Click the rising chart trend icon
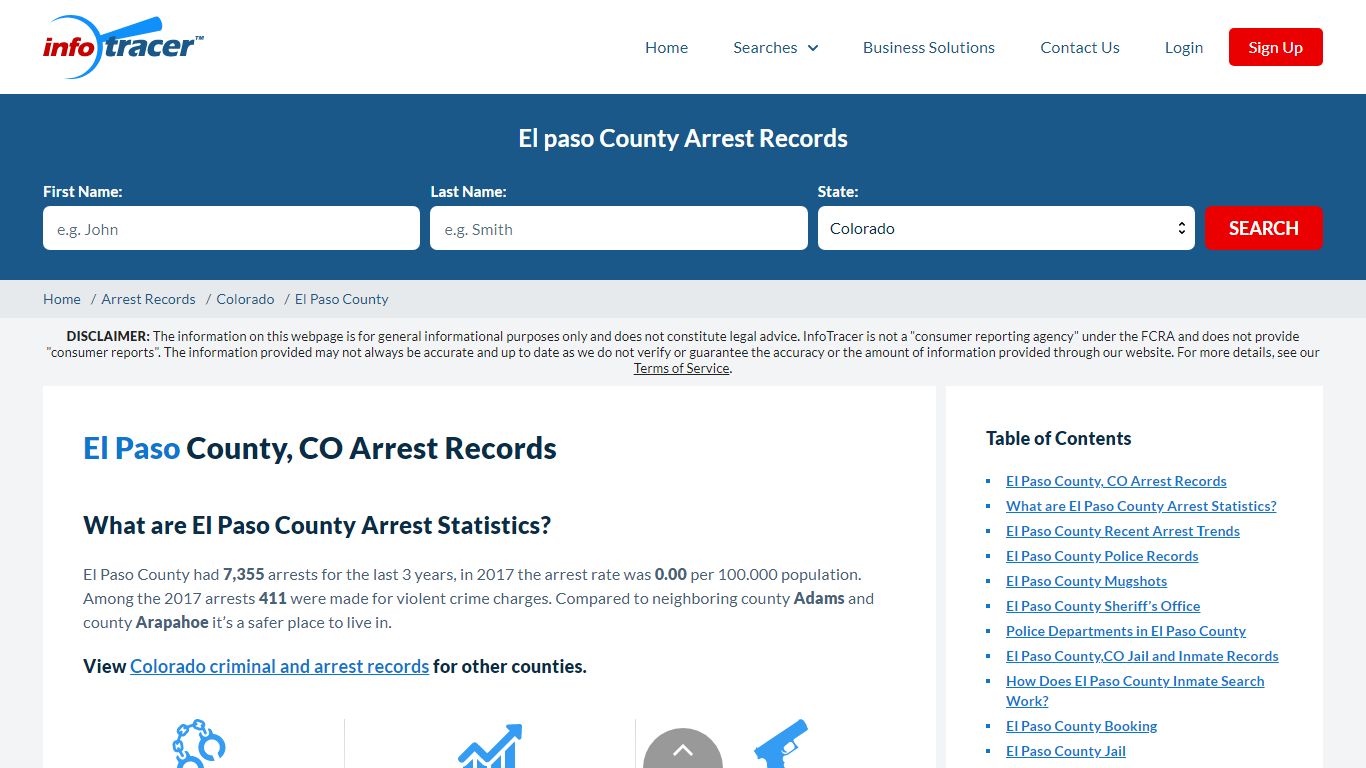The height and width of the screenshot is (768, 1366). [x=490, y=745]
